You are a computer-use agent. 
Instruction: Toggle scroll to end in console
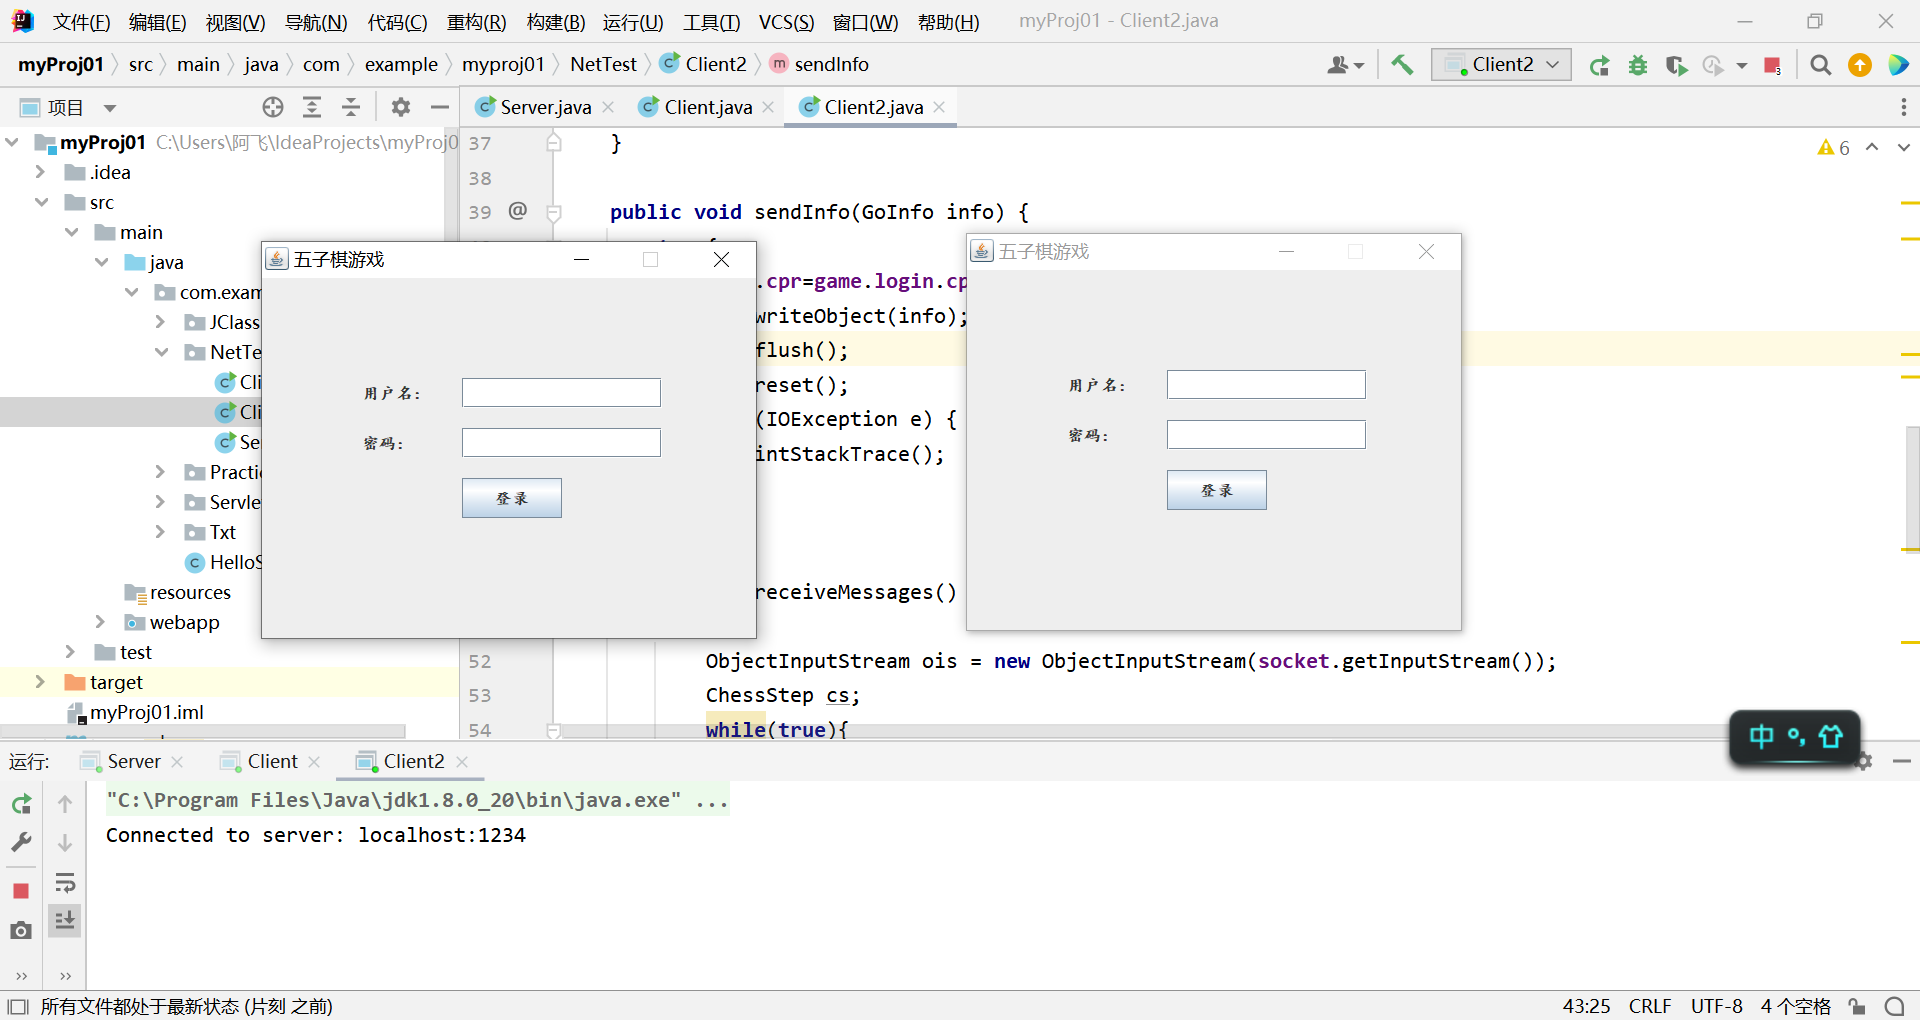[x=65, y=920]
